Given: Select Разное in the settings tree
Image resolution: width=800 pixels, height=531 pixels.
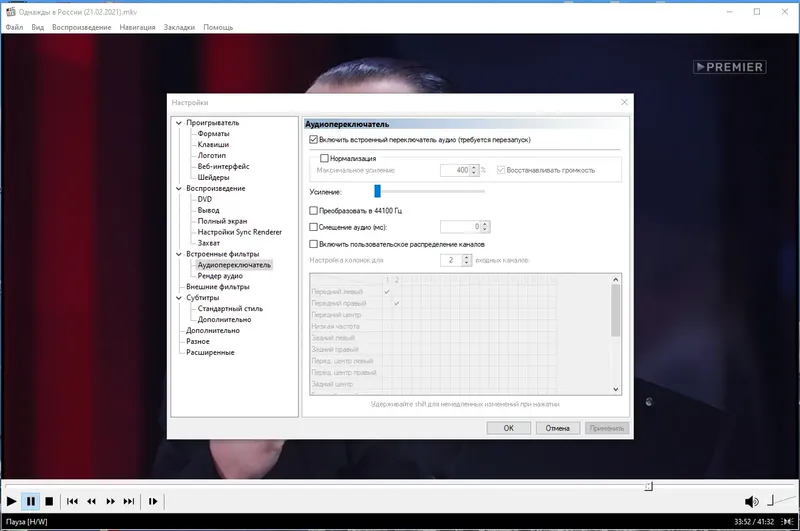Looking at the screenshot, I should pos(198,341).
